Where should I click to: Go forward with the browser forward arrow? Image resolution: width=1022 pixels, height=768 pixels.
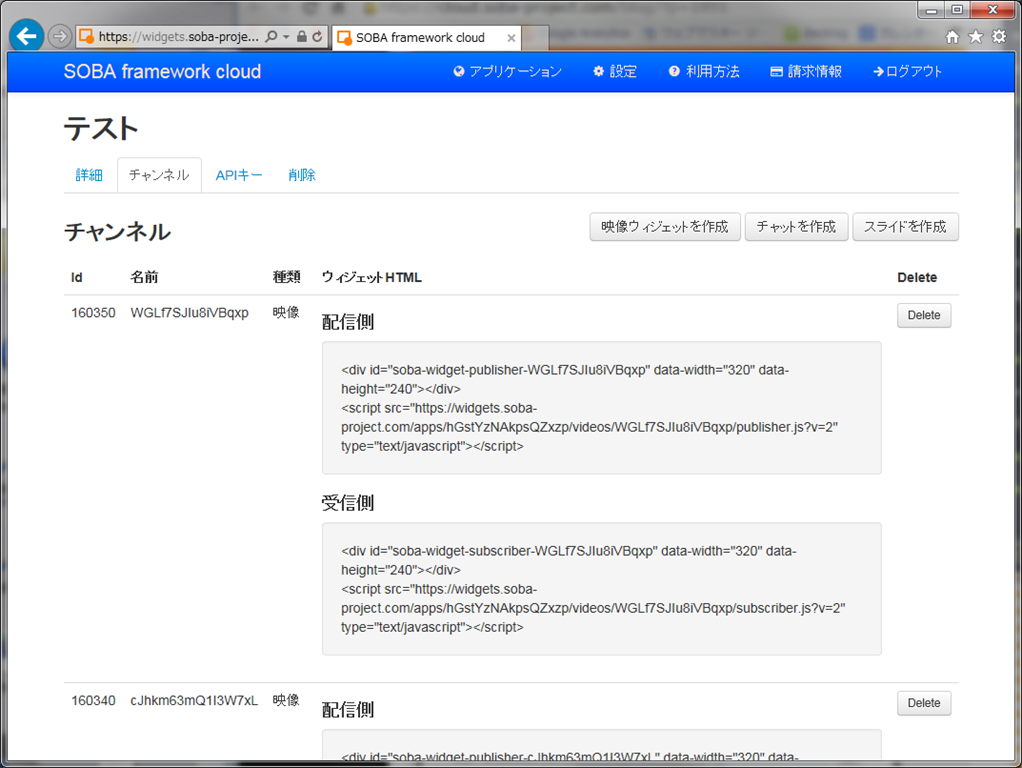point(60,37)
